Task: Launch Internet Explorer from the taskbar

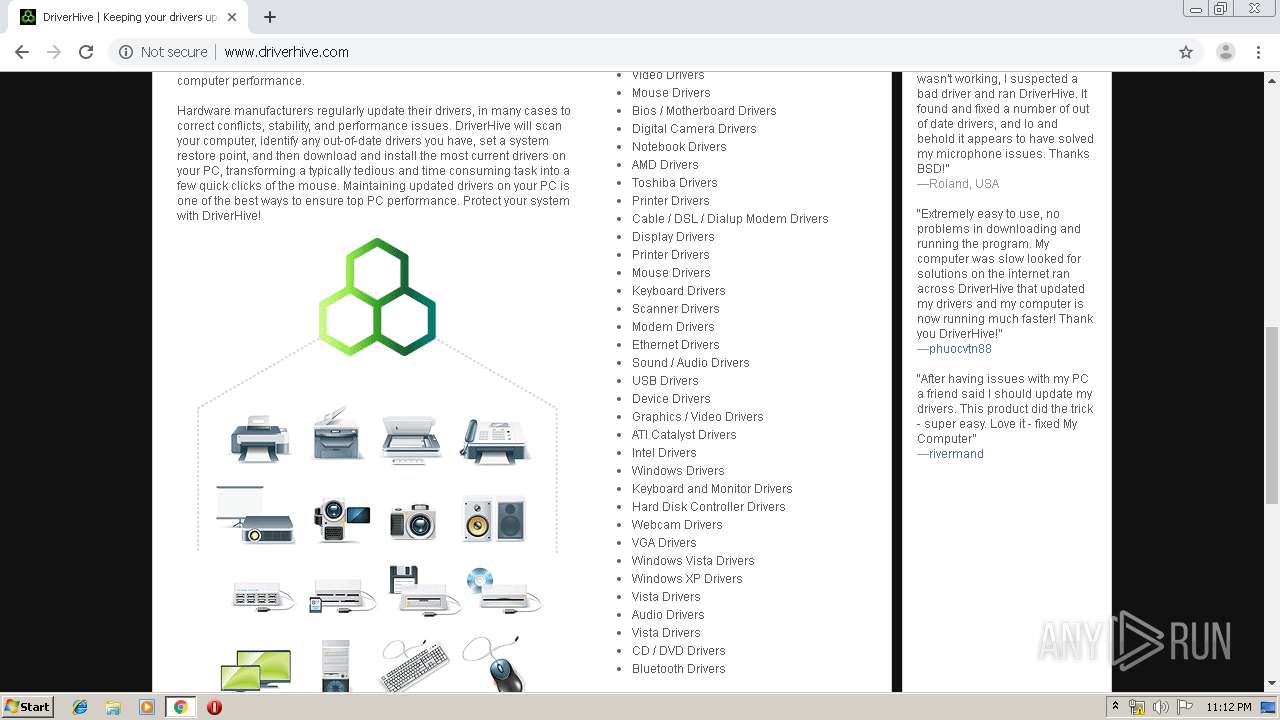Action: [80, 707]
